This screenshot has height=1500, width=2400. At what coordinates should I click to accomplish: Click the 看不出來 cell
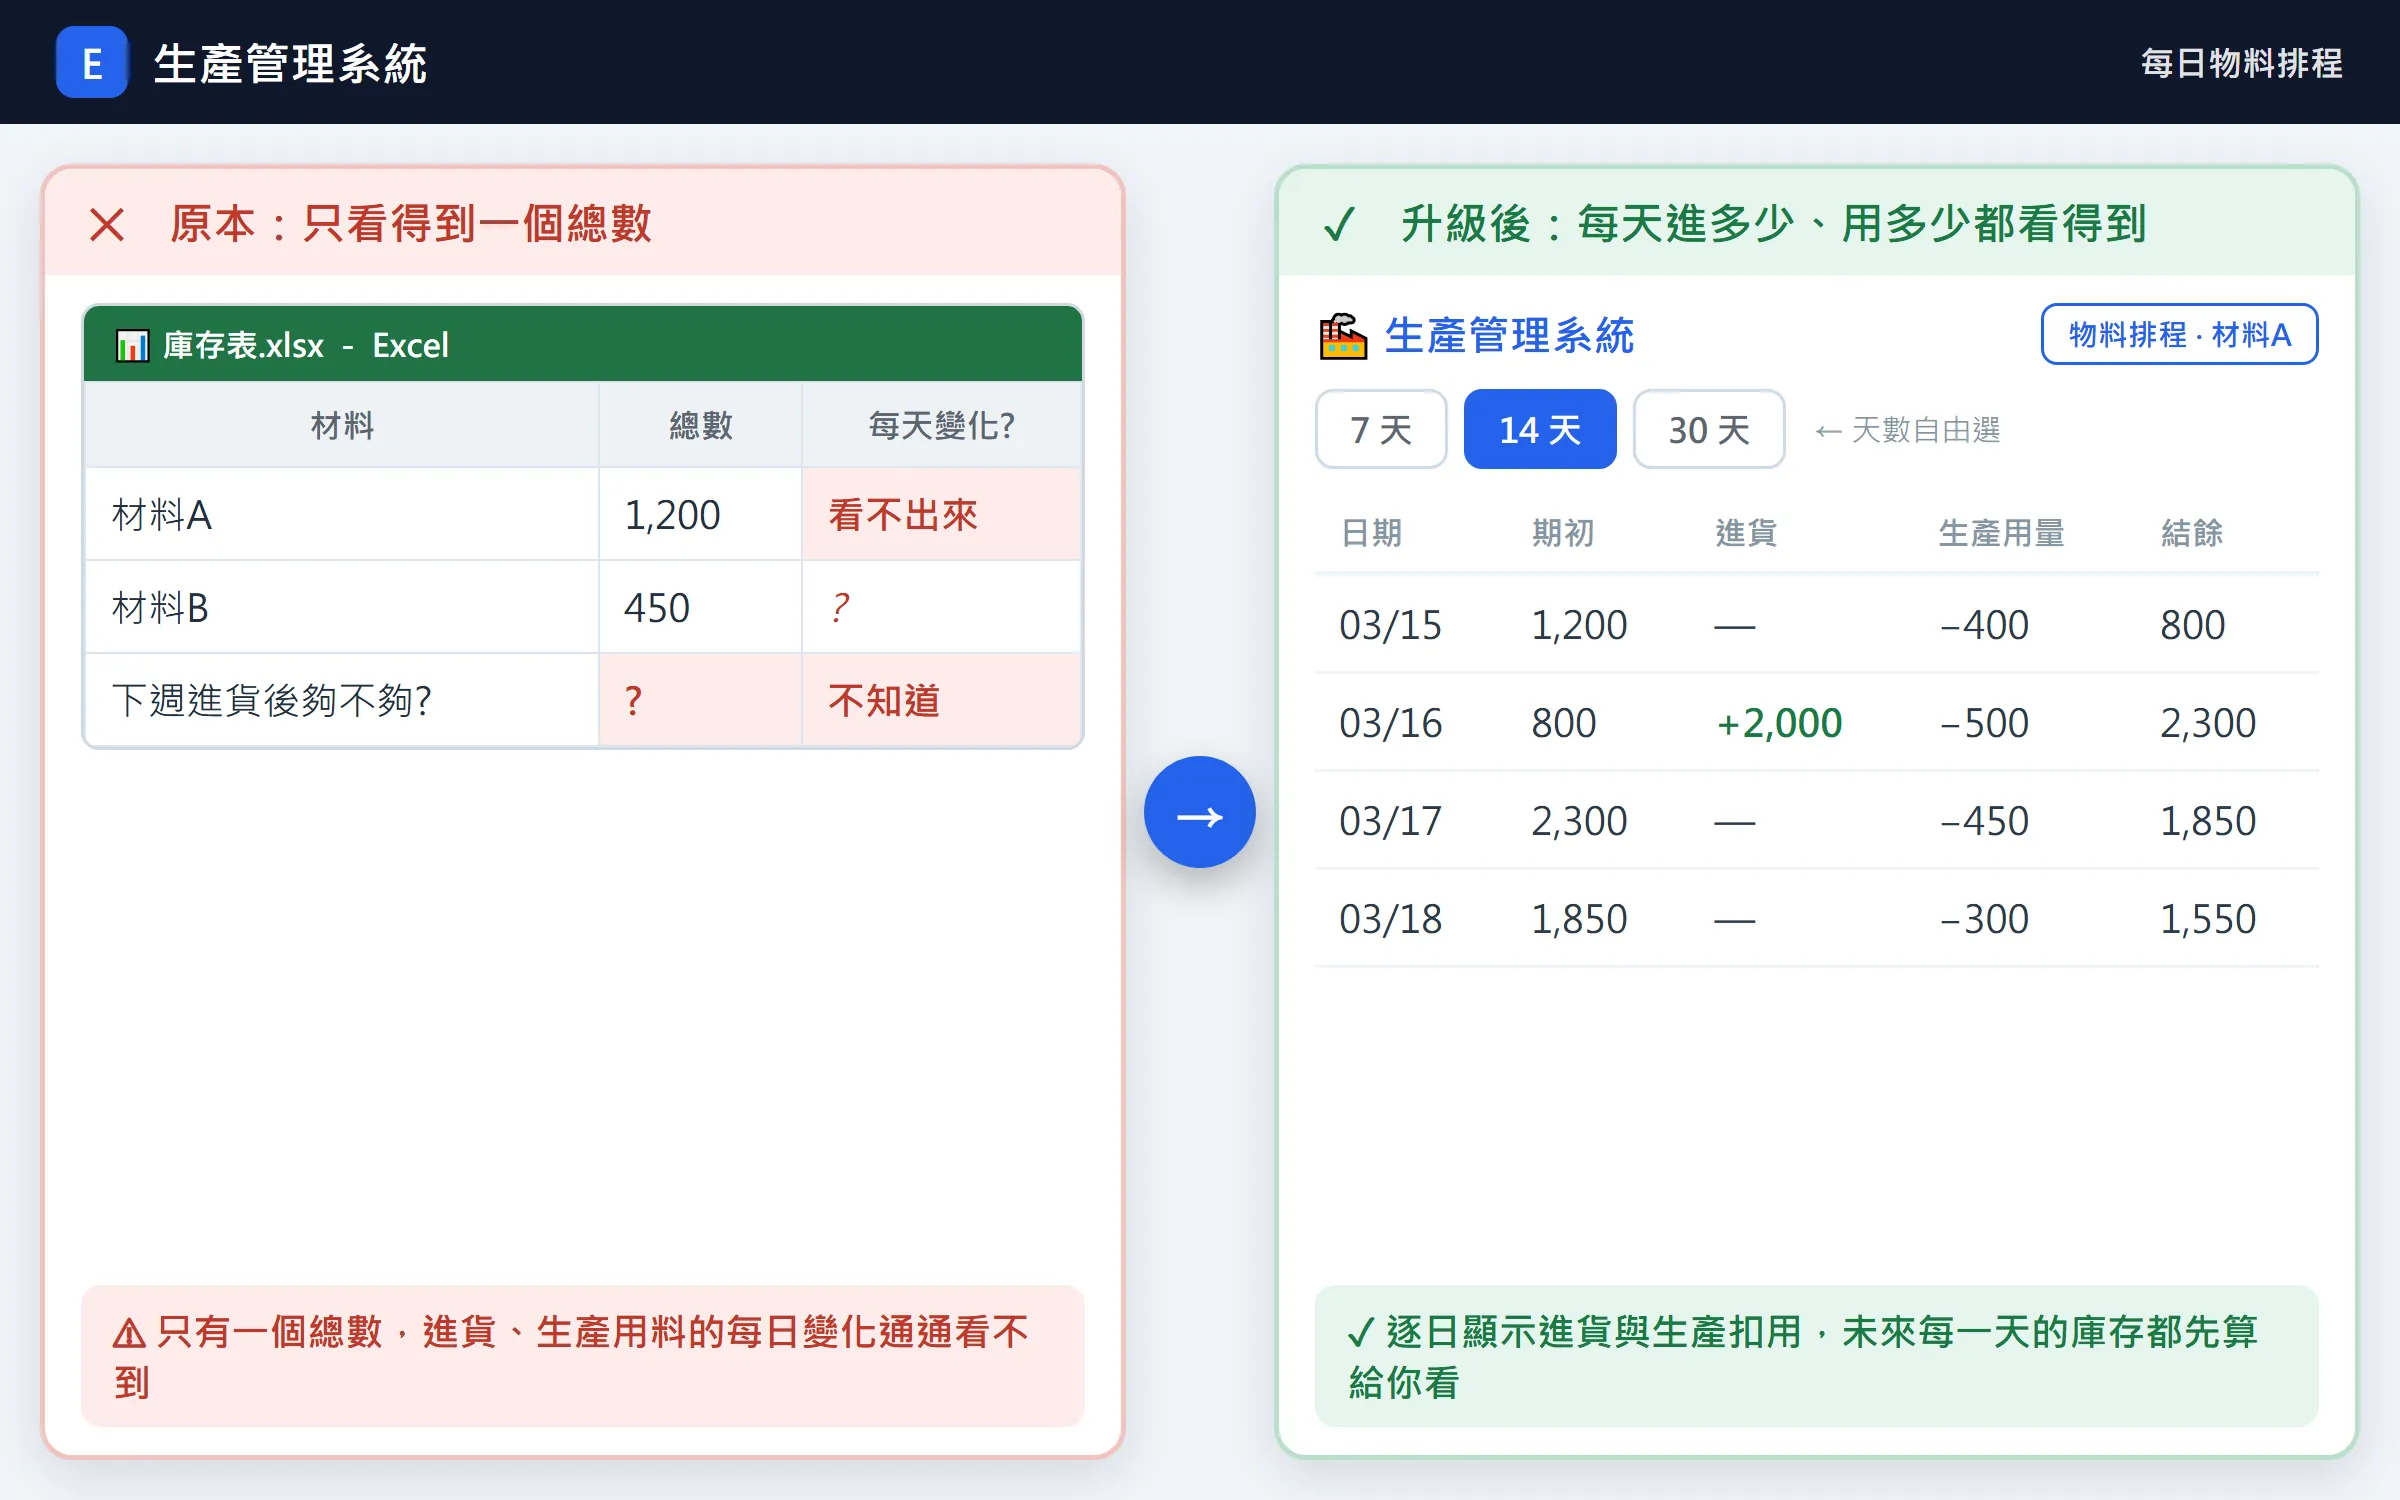click(941, 515)
